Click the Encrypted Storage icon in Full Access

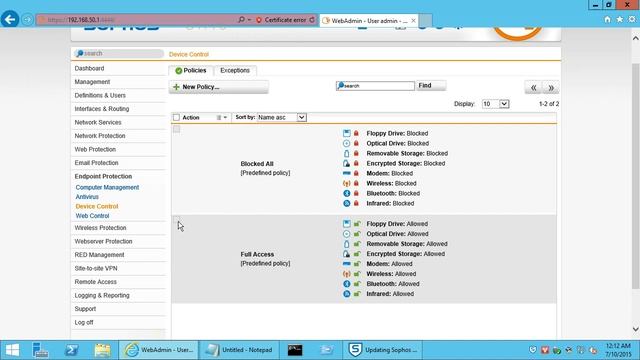click(347, 254)
